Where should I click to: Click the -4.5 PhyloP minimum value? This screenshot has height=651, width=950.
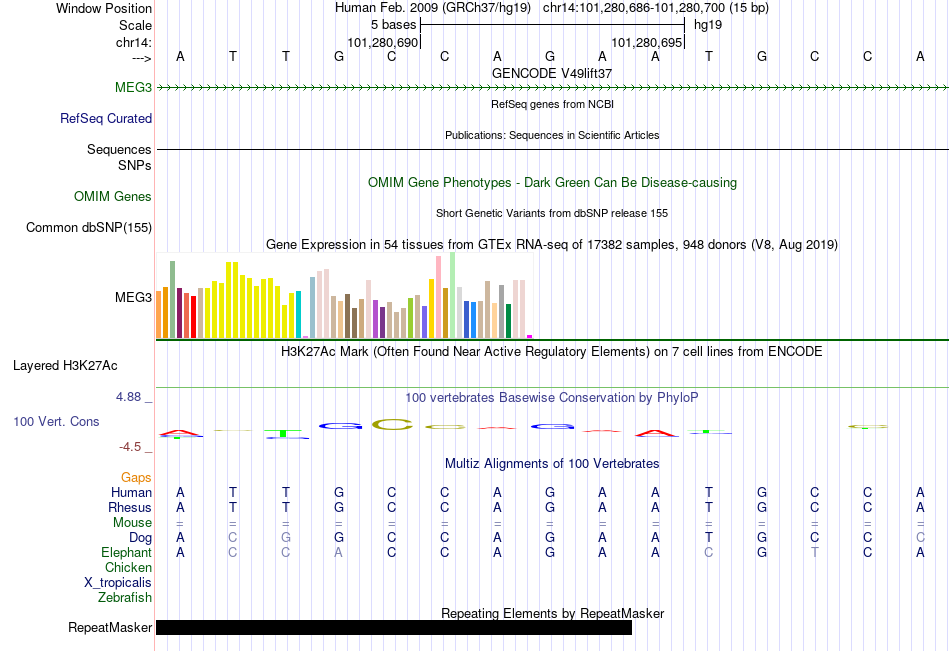(130, 447)
